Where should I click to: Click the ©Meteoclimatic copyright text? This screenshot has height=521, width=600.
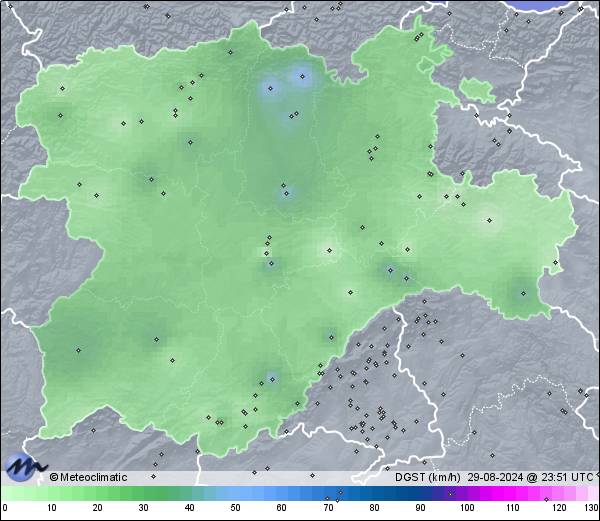tap(88, 477)
